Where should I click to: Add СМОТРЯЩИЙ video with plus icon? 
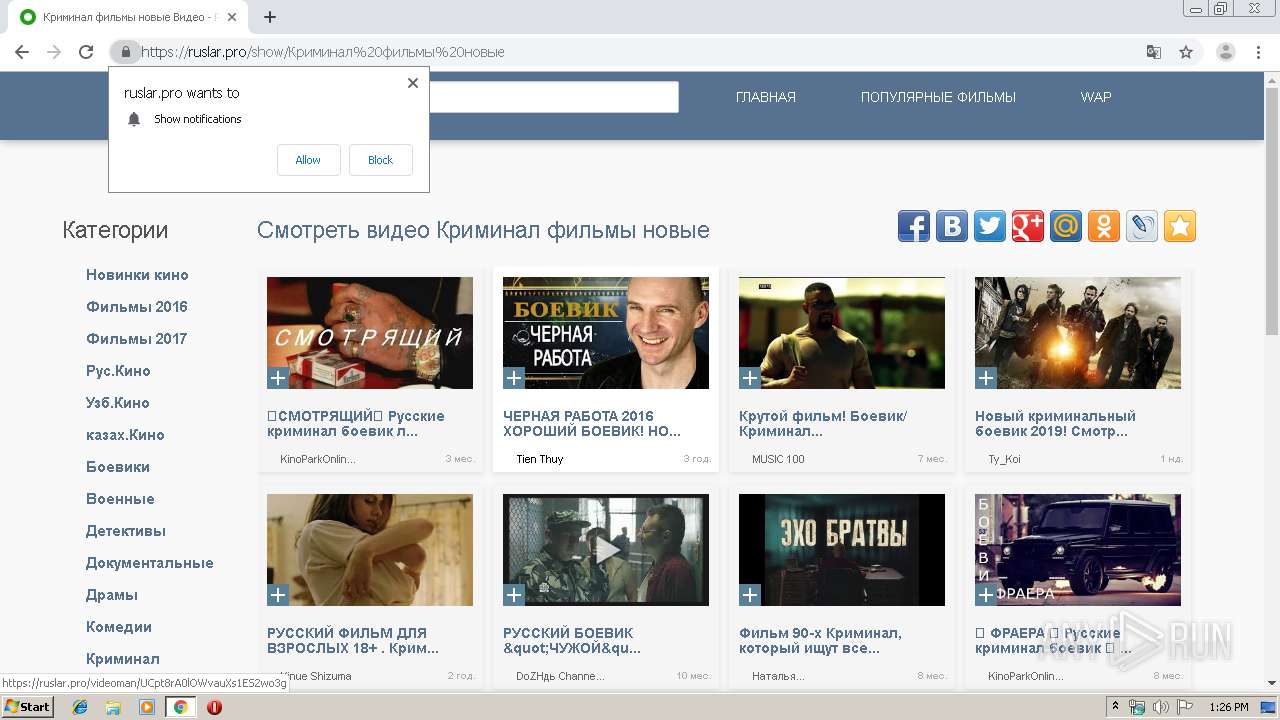(278, 378)
